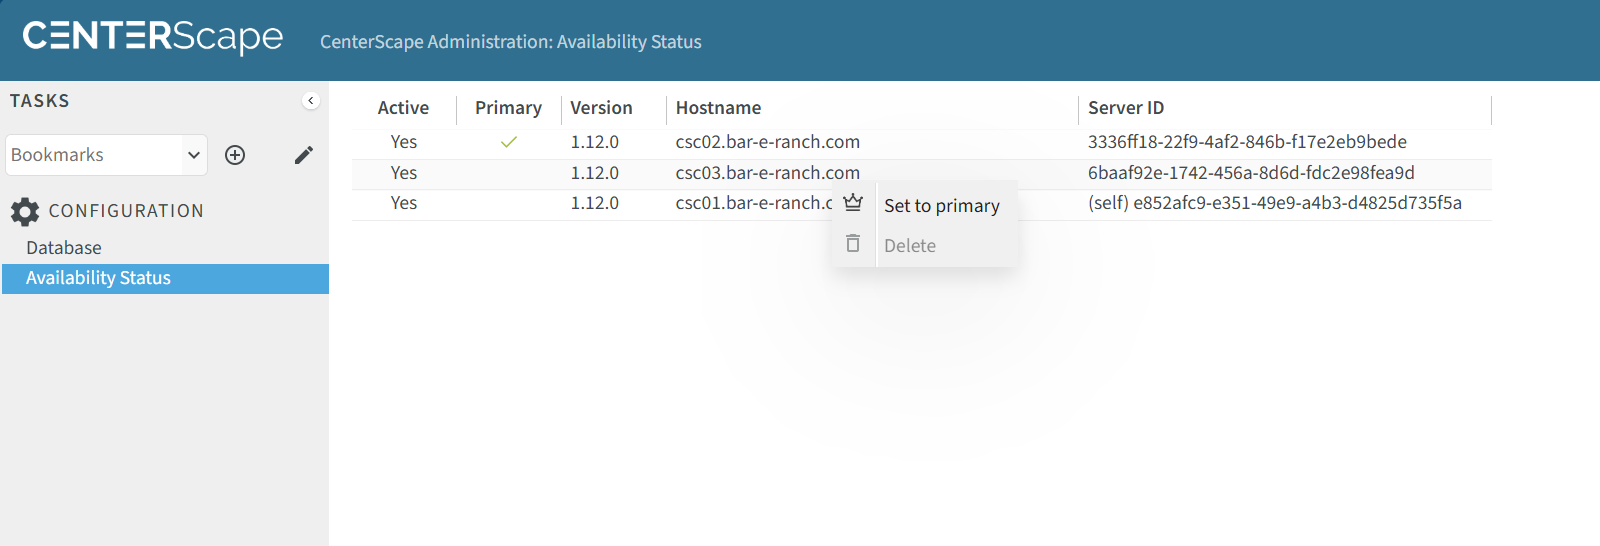Select the csc02.bar-e-ranch.com server row

[767, 142]
